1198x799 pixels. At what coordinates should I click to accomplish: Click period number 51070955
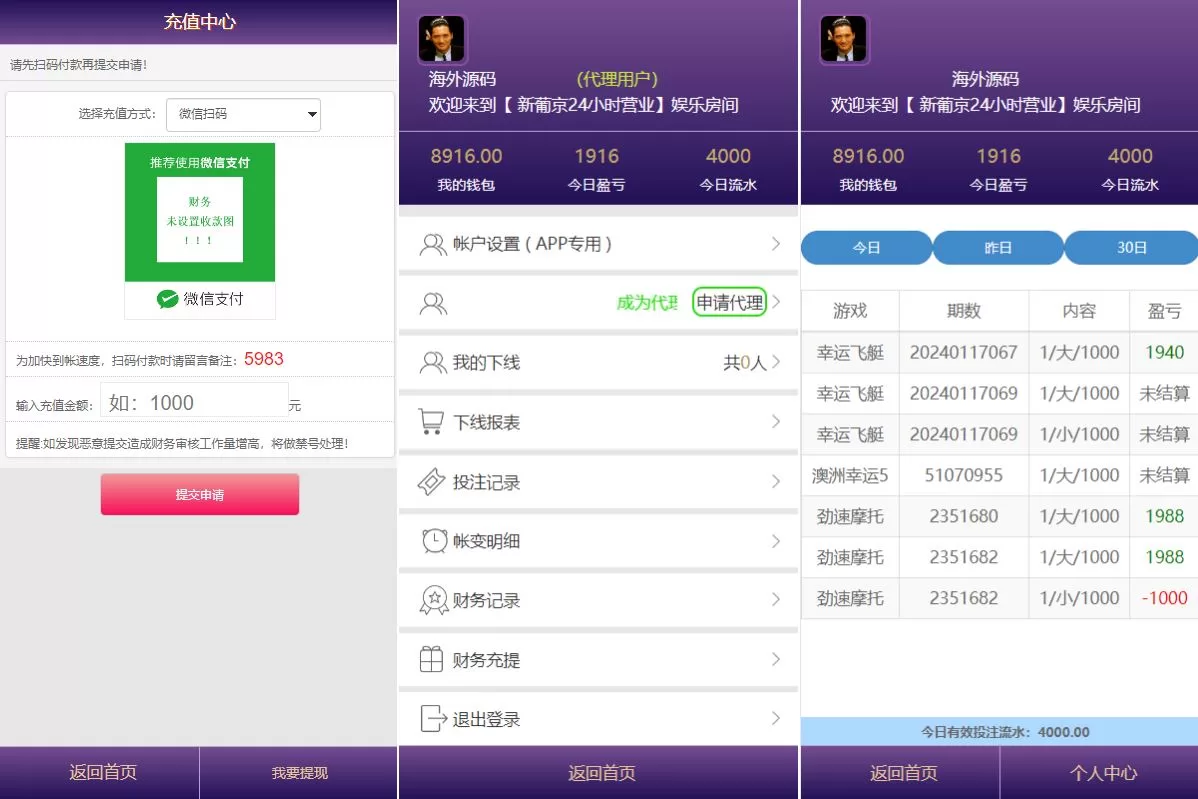coord(963,475)
